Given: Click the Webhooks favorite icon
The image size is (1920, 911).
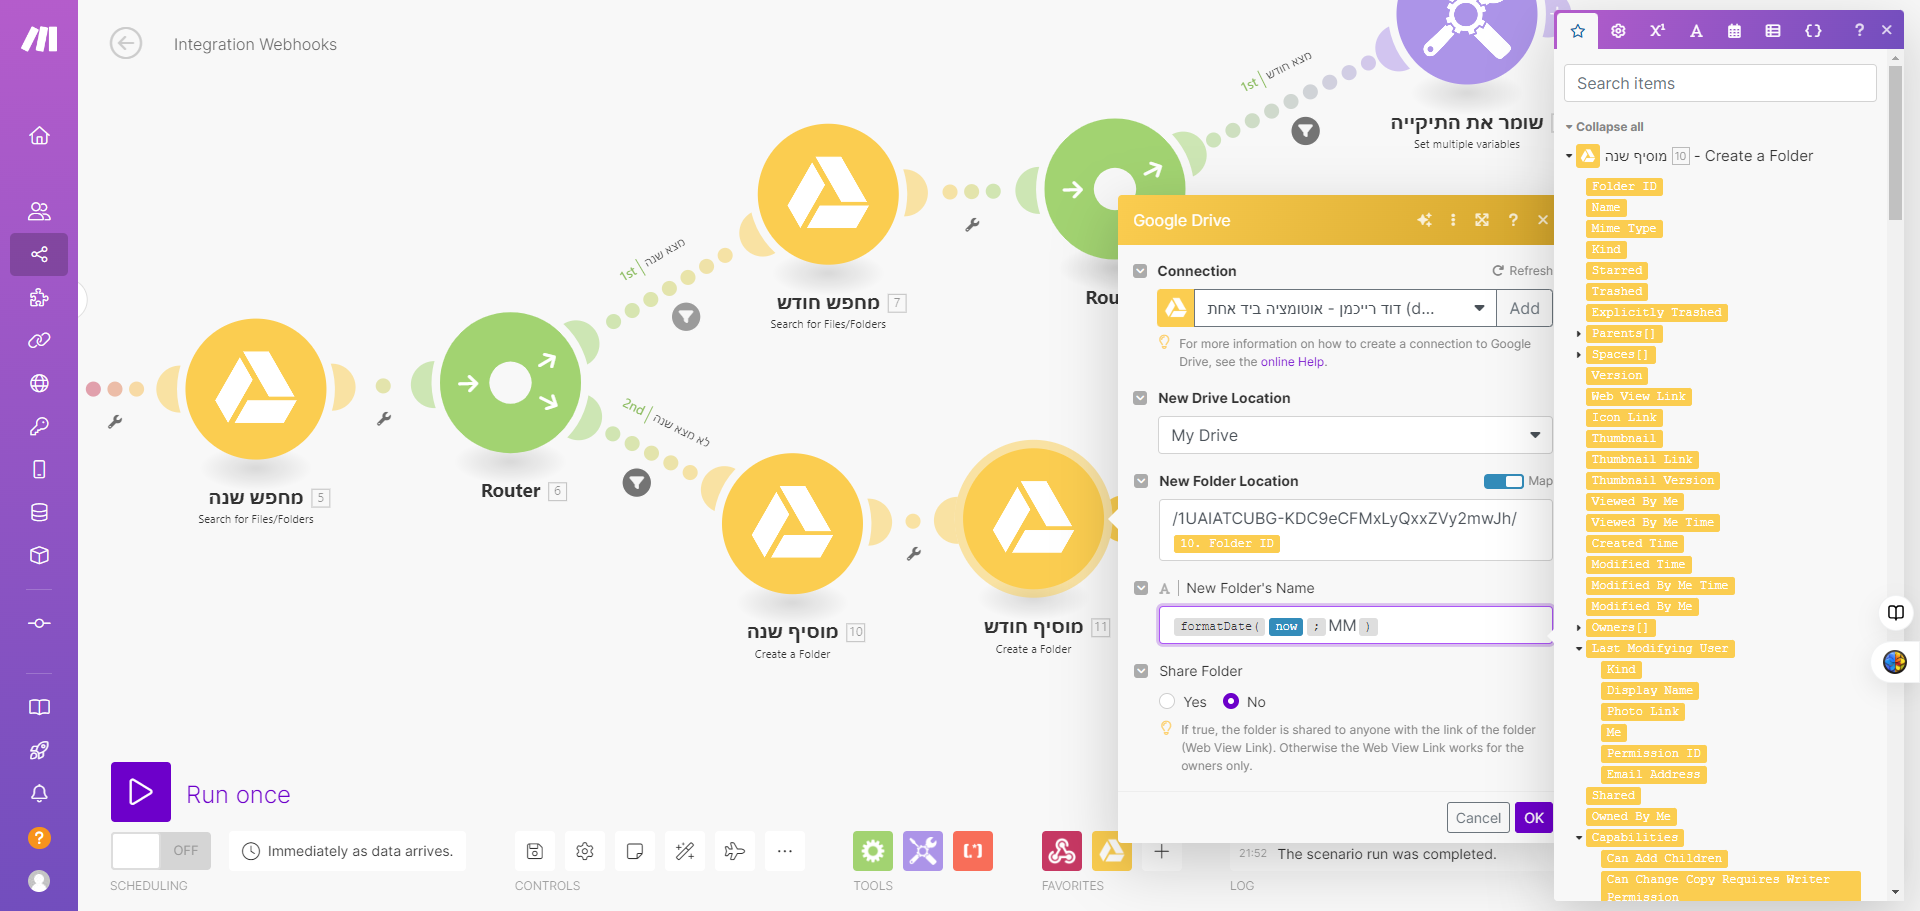Looking at the screenshot, I should (x=1061, y=851).
